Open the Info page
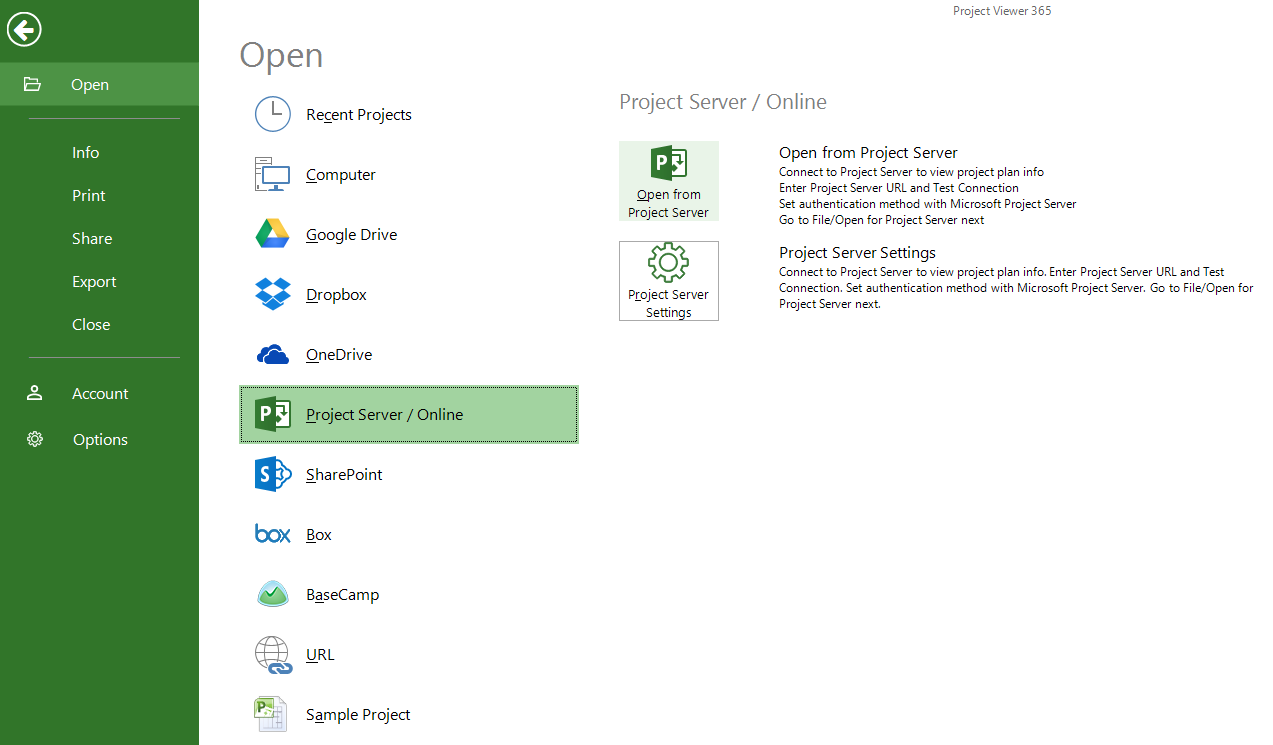The width and height of the screenshot is (1273, 745). pos(85,152)
